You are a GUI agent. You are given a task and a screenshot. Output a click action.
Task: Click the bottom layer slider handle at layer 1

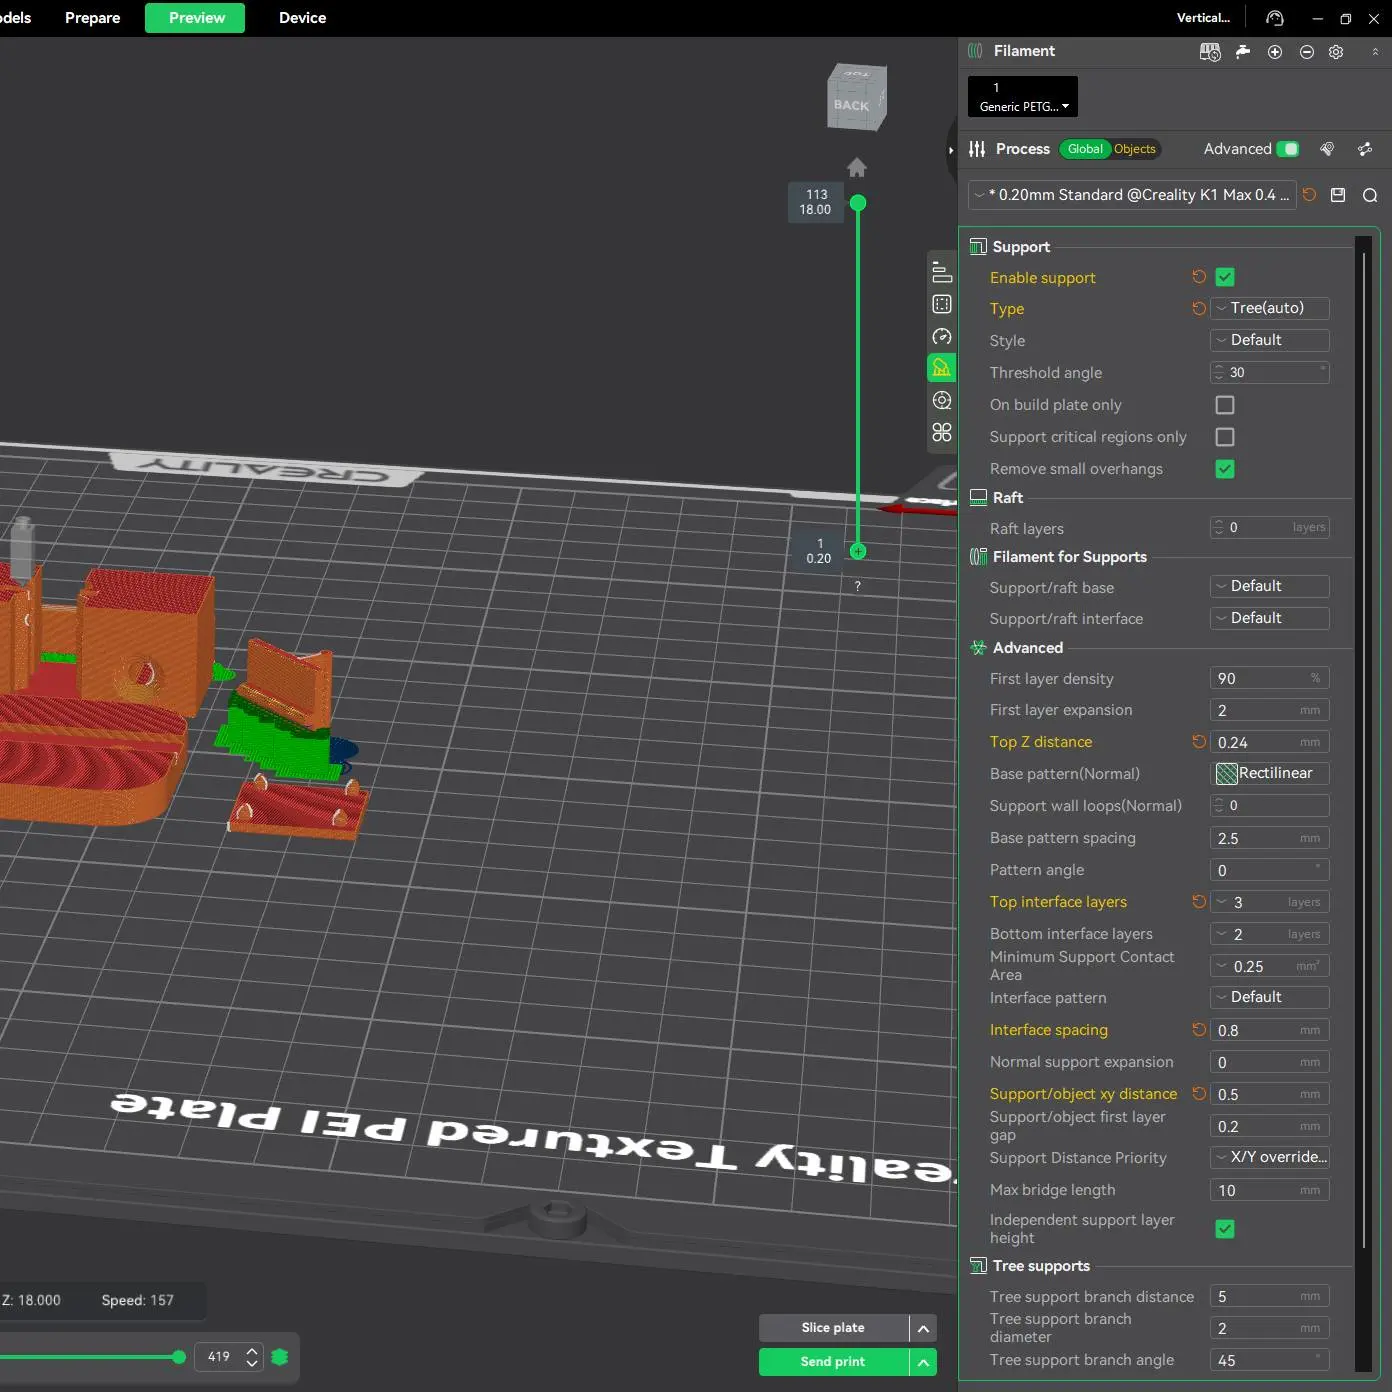pos(858,551)
